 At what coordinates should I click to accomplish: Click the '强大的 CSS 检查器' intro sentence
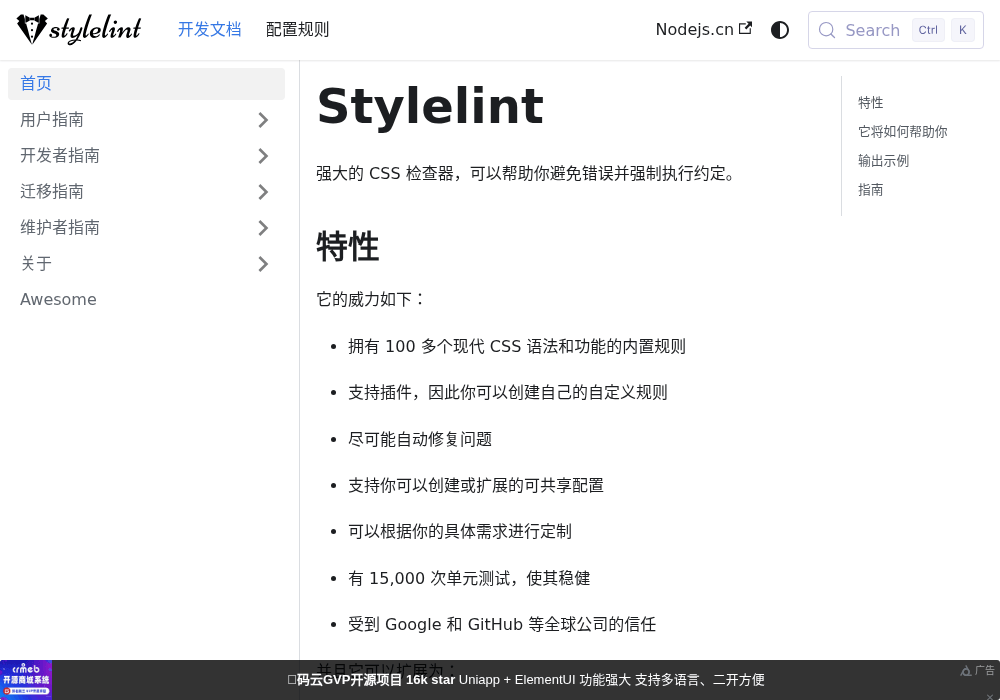pos(527,173)
